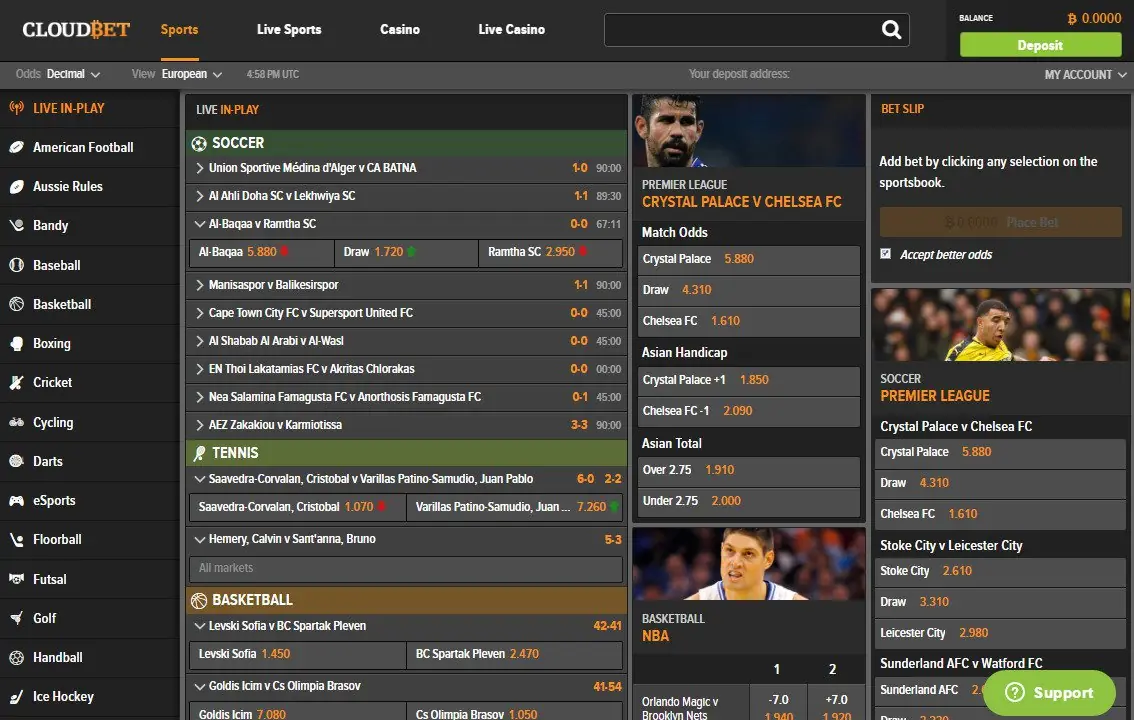
Task: Click the Ice Hockey stick icon
Action: pyautogui.click(x=17, y=697)
